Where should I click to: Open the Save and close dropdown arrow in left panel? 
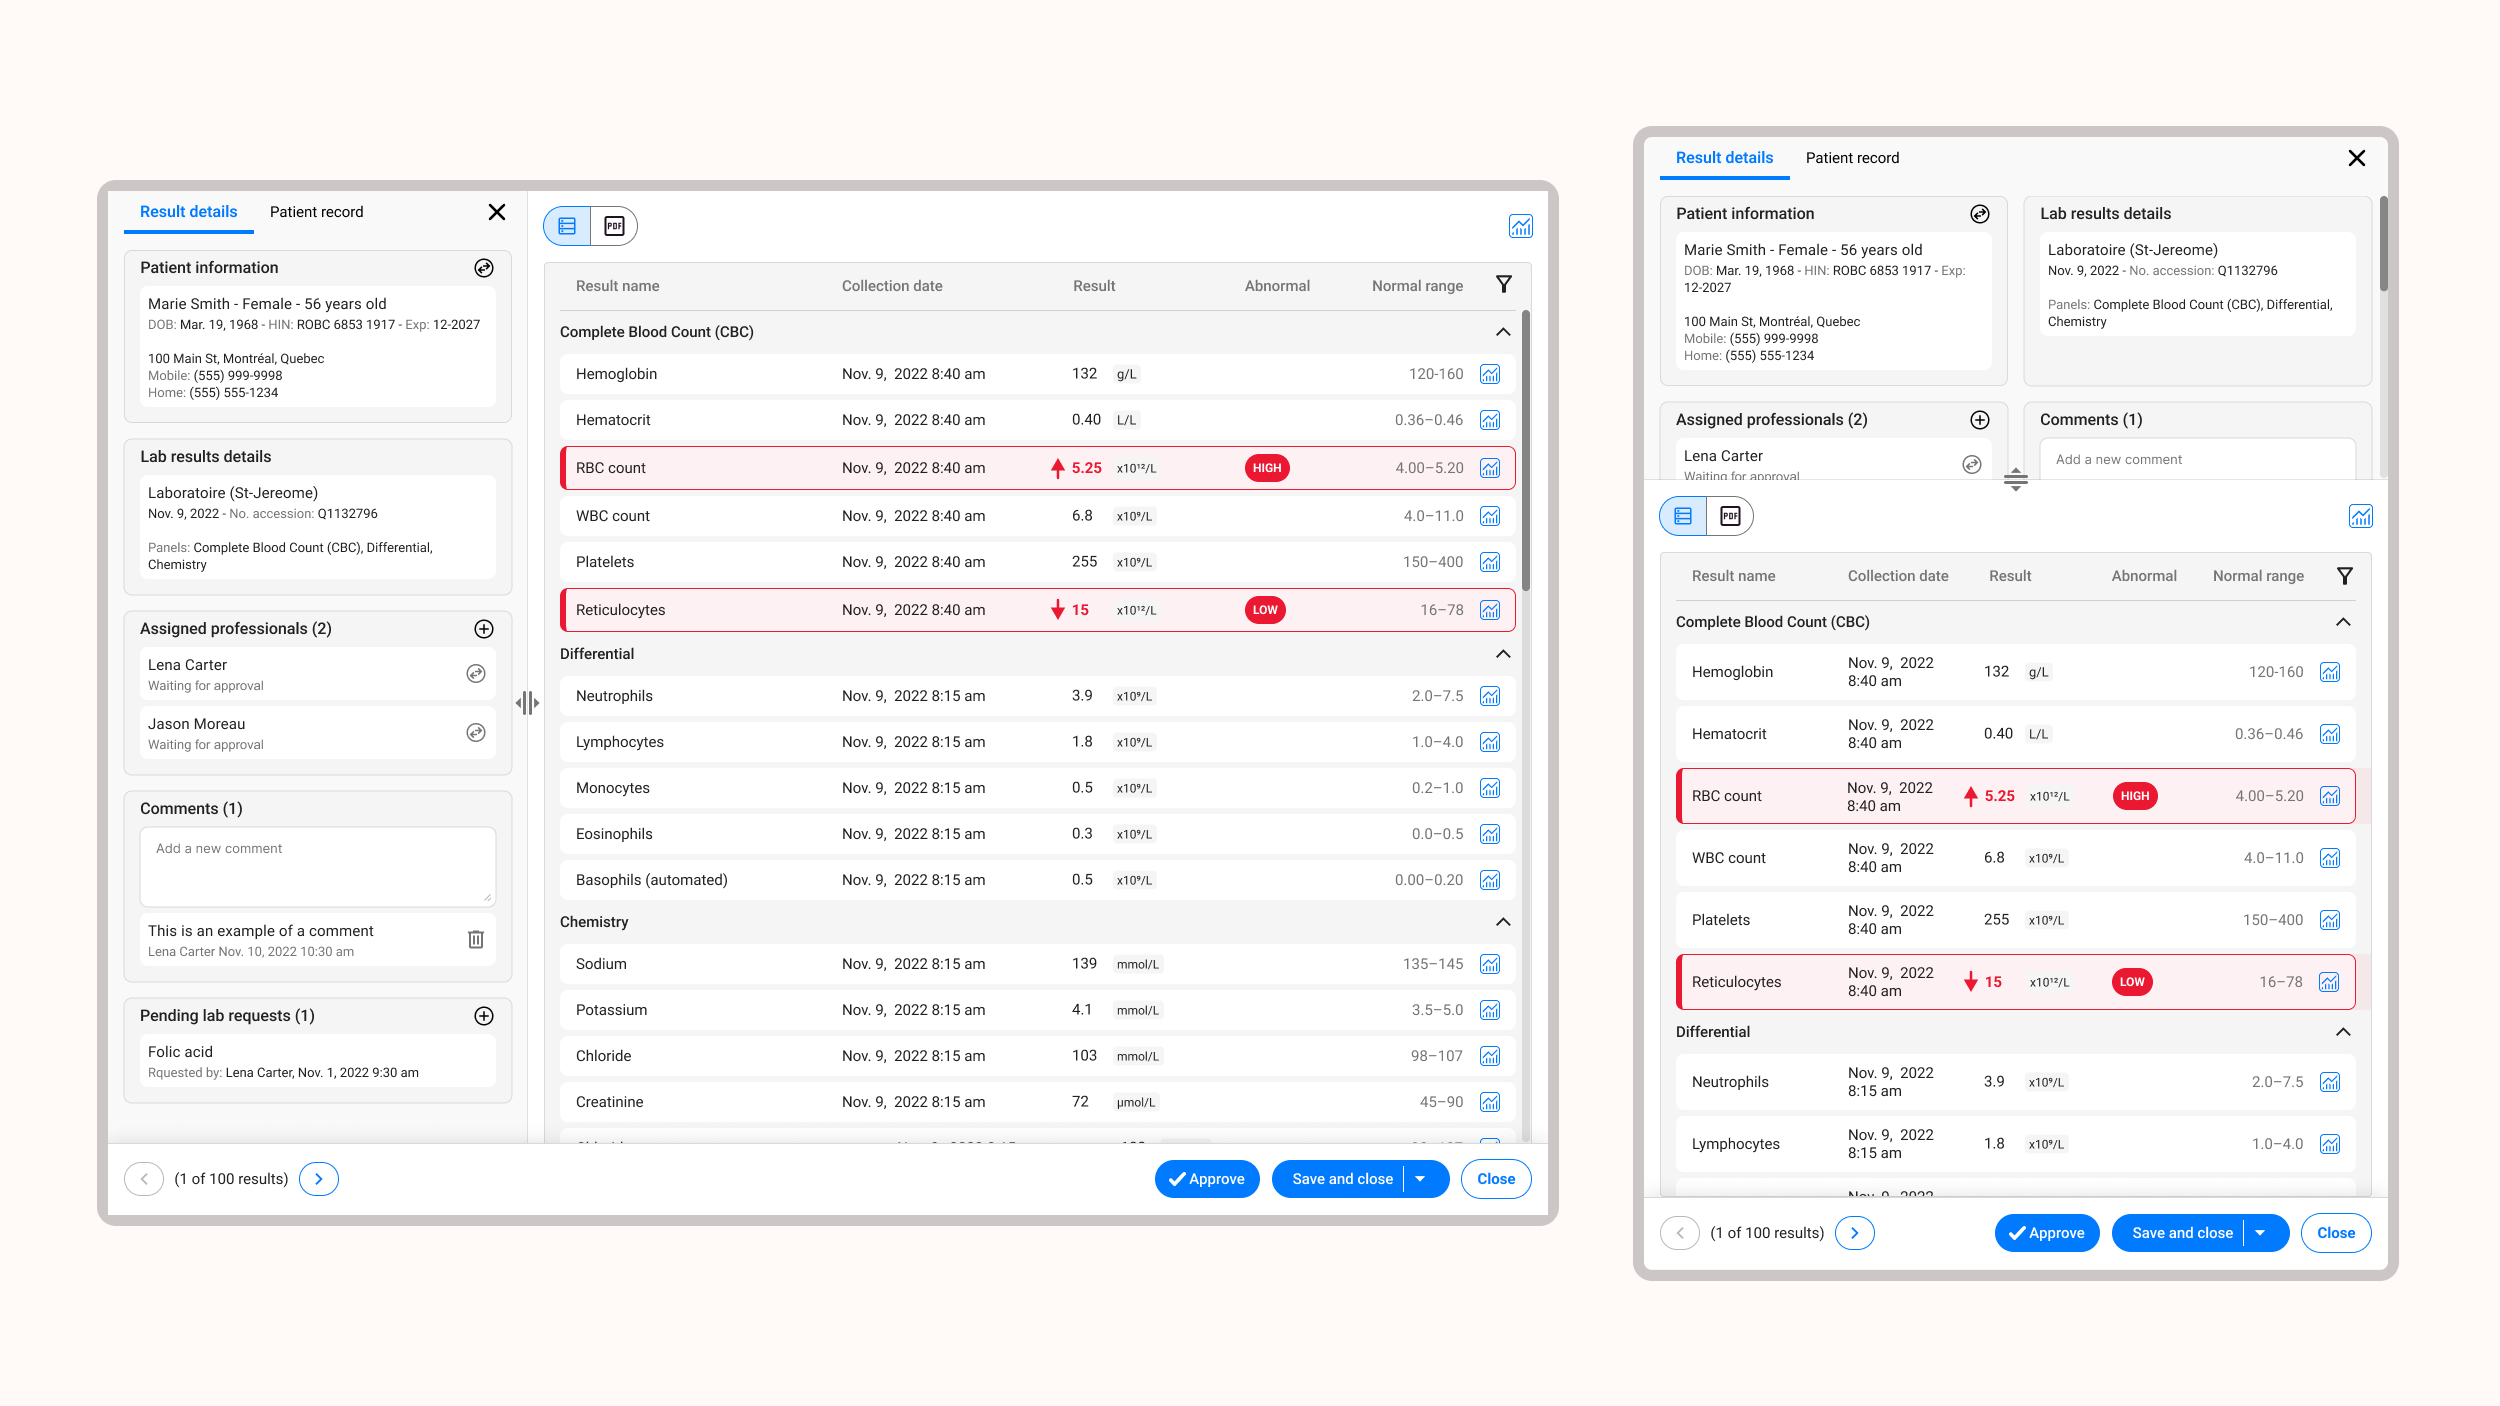(x=1421, y=1179)
